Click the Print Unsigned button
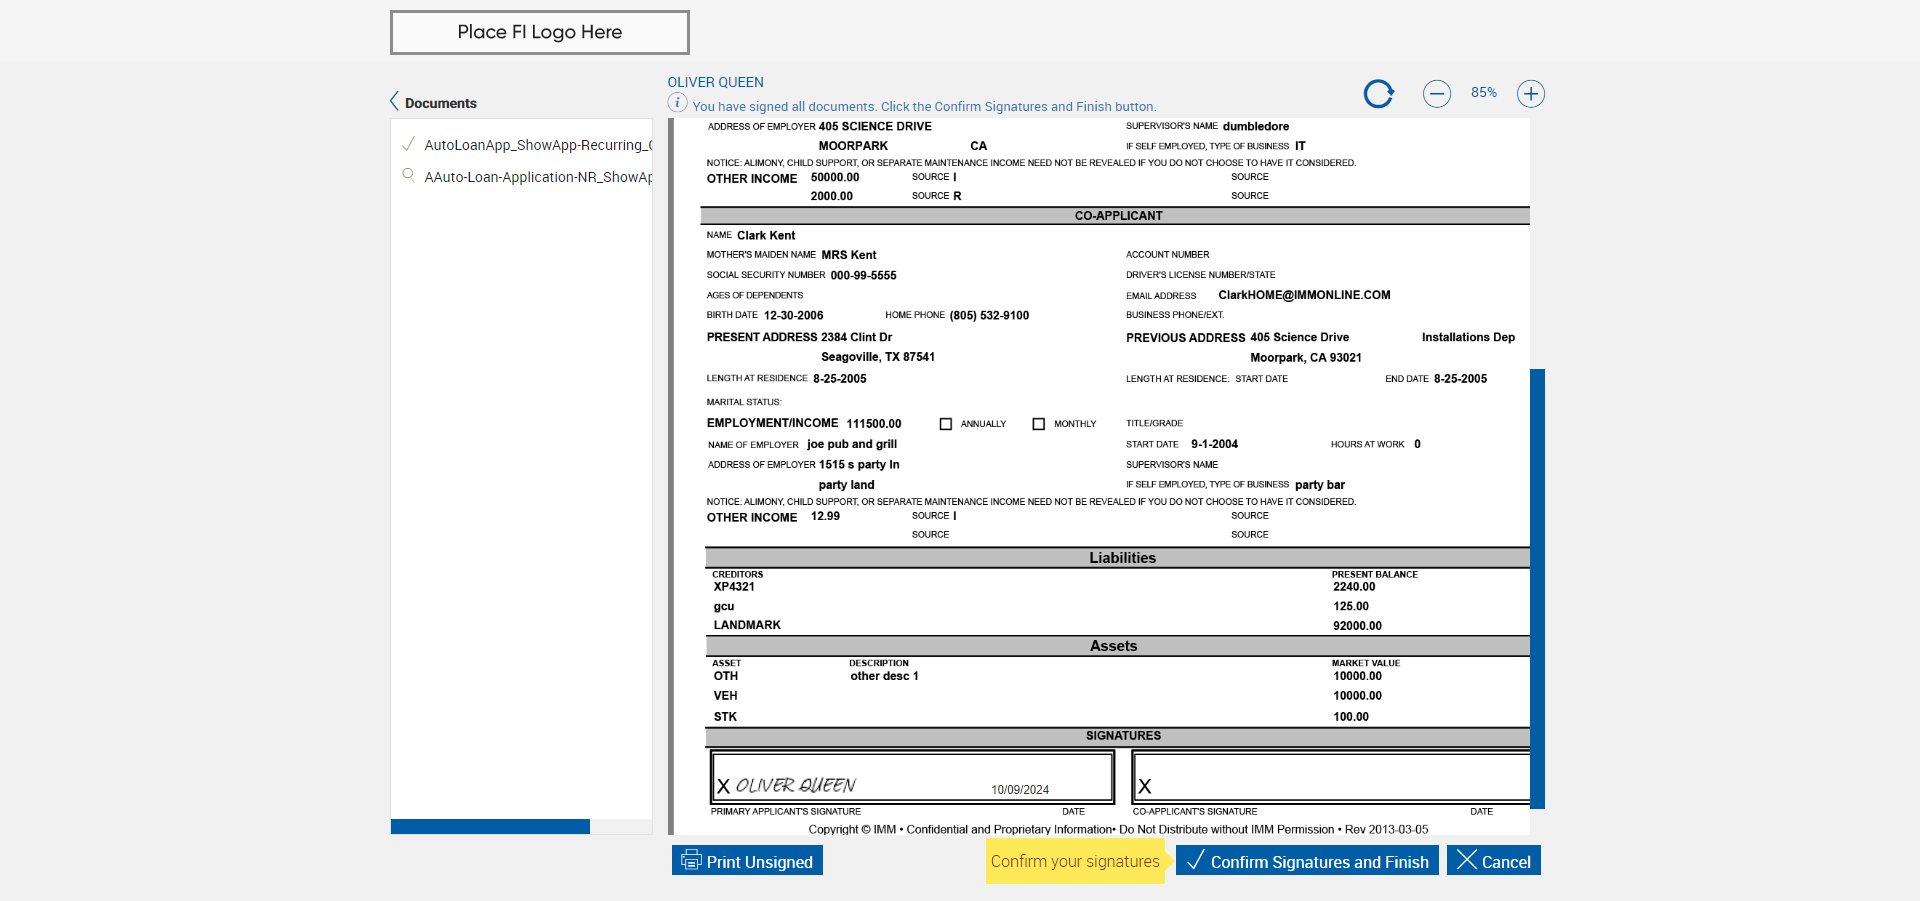The width and height of the screenshot is (1920, 901). coord(747,861)
